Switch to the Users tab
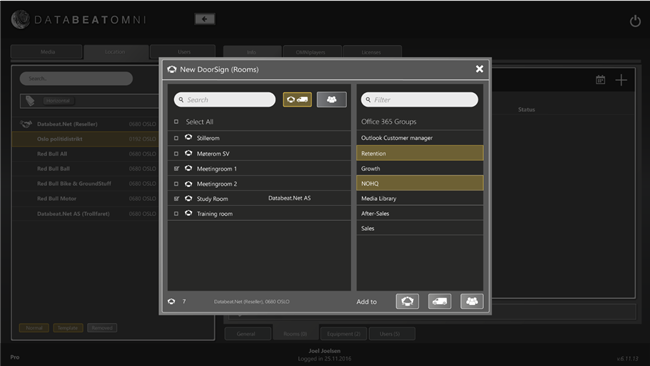Screen dimensions: 650x366 (x=184, y=52)
